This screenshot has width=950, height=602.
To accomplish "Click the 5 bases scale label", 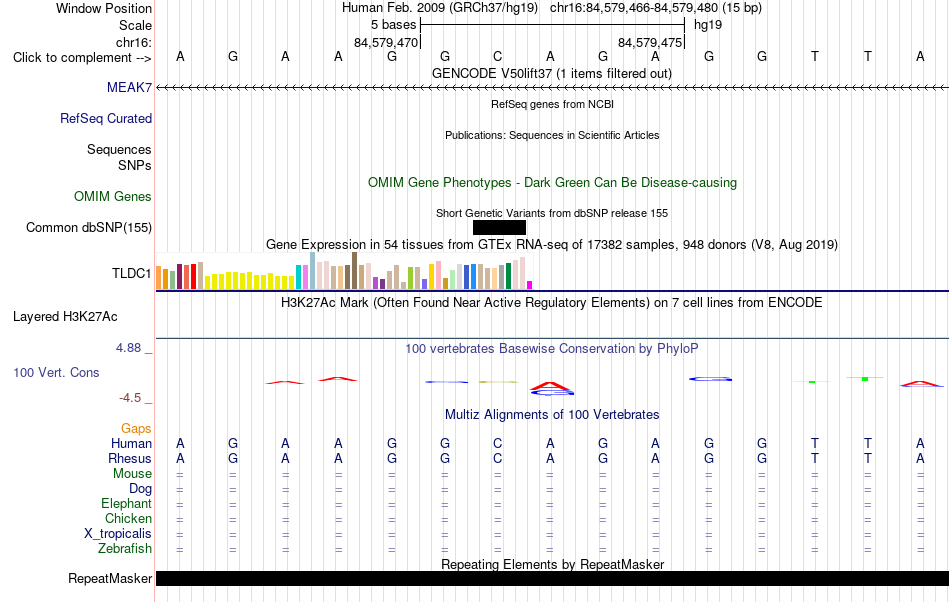I will coord(394,25).
